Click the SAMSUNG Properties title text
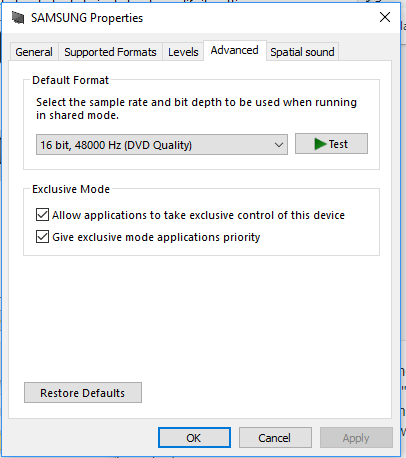 click(x=87, y=18)
